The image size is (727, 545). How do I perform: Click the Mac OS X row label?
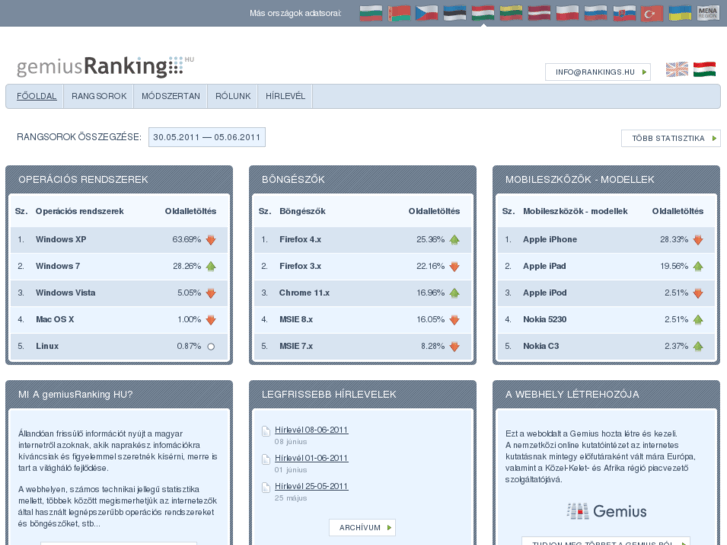pos(55,319)
